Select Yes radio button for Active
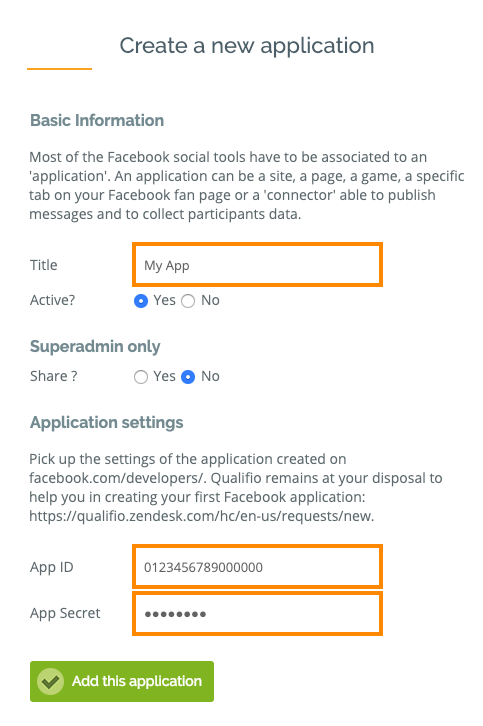The height and width of the screenshot is (726, 483). [141, 301]
